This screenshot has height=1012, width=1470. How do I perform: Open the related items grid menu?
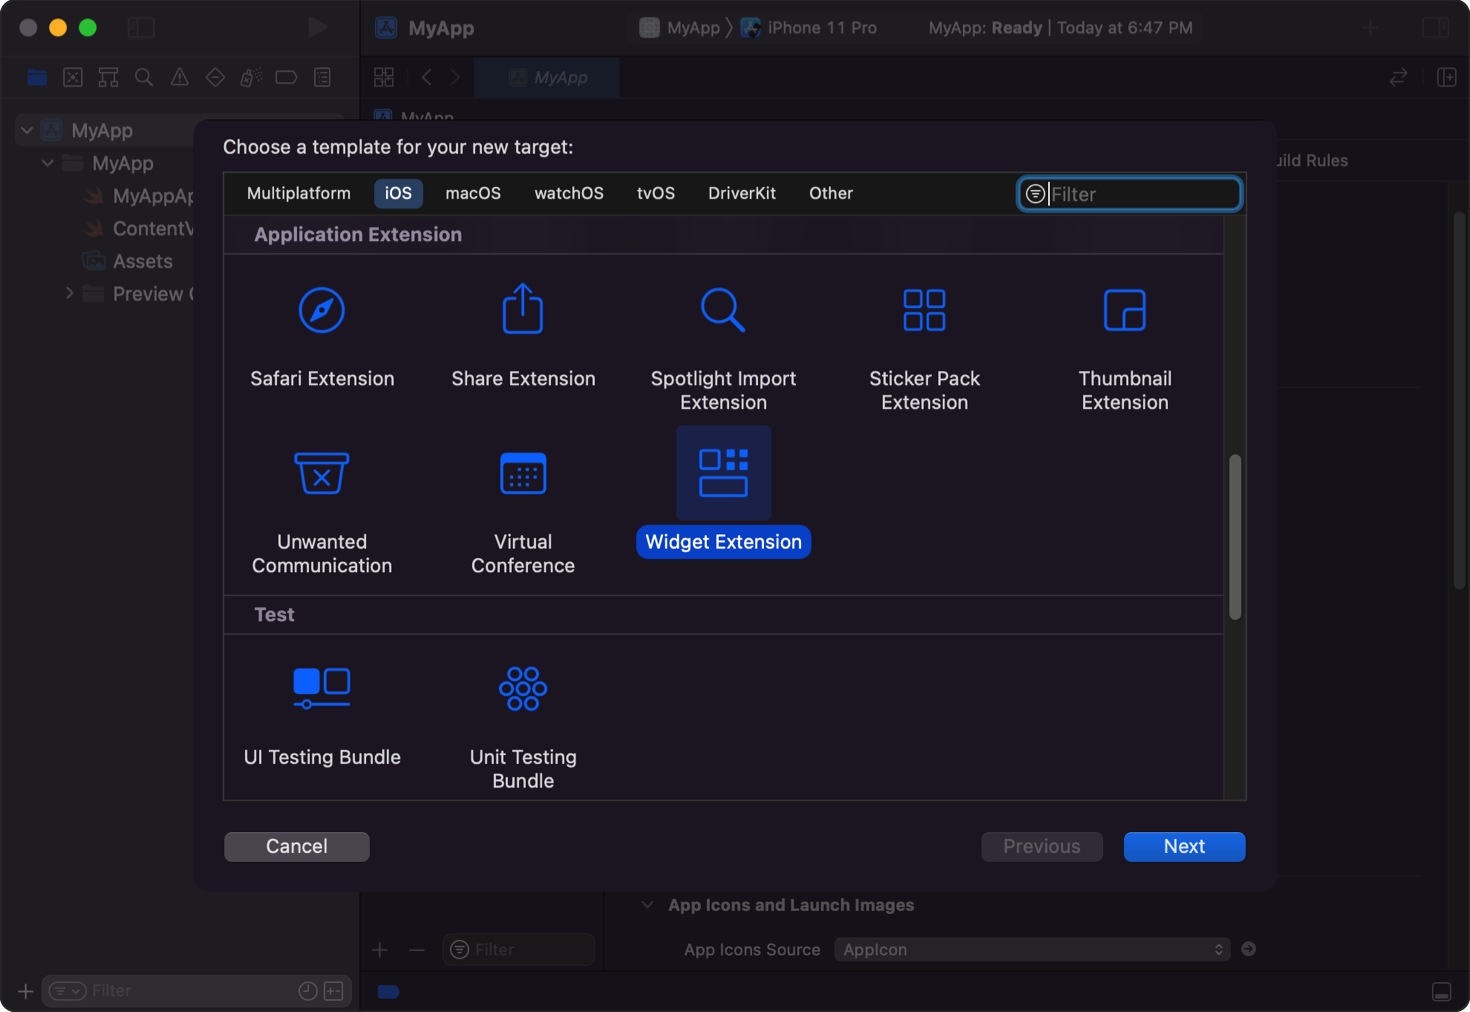tap(384, 77)
